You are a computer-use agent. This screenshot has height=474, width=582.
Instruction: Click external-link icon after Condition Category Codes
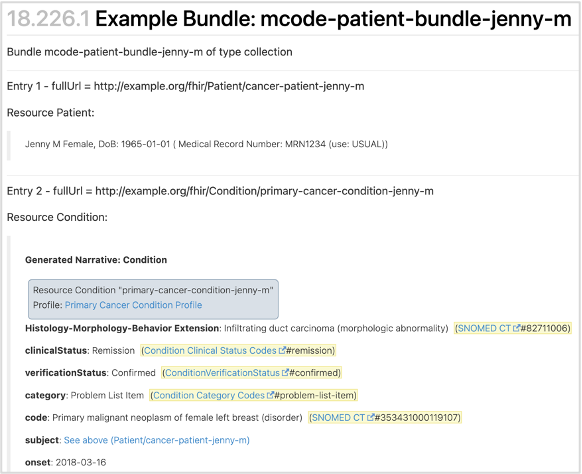click(x=270, y=395)
